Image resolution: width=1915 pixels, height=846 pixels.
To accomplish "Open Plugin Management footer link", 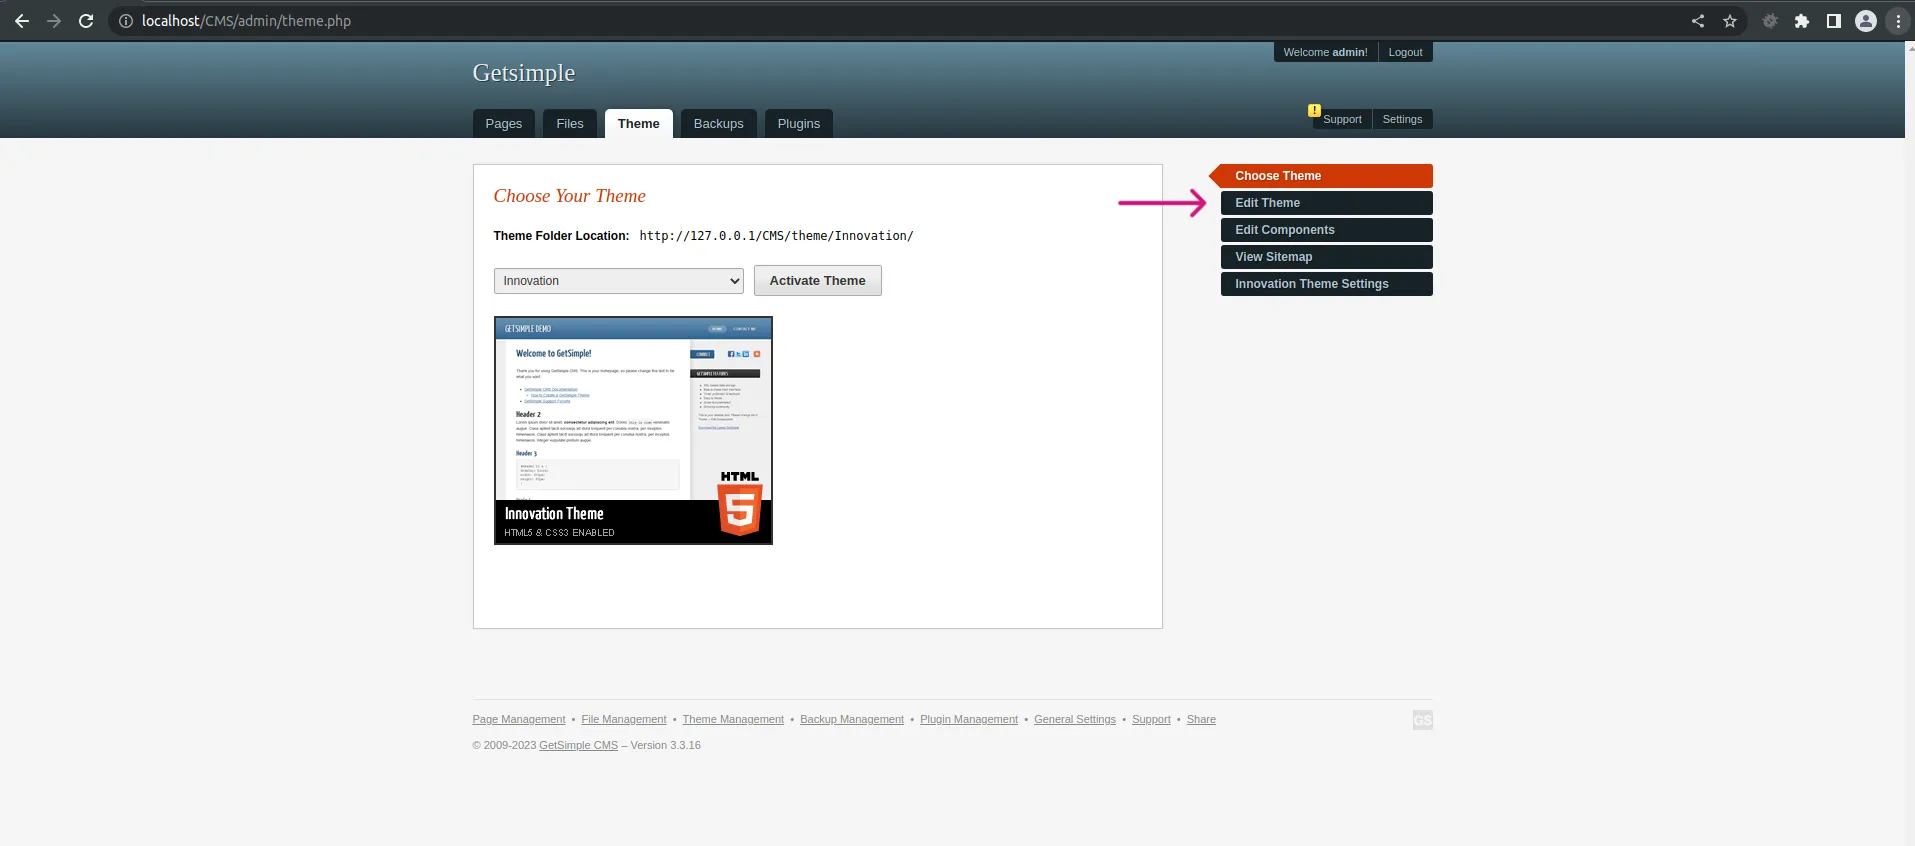I will (969, 720).
